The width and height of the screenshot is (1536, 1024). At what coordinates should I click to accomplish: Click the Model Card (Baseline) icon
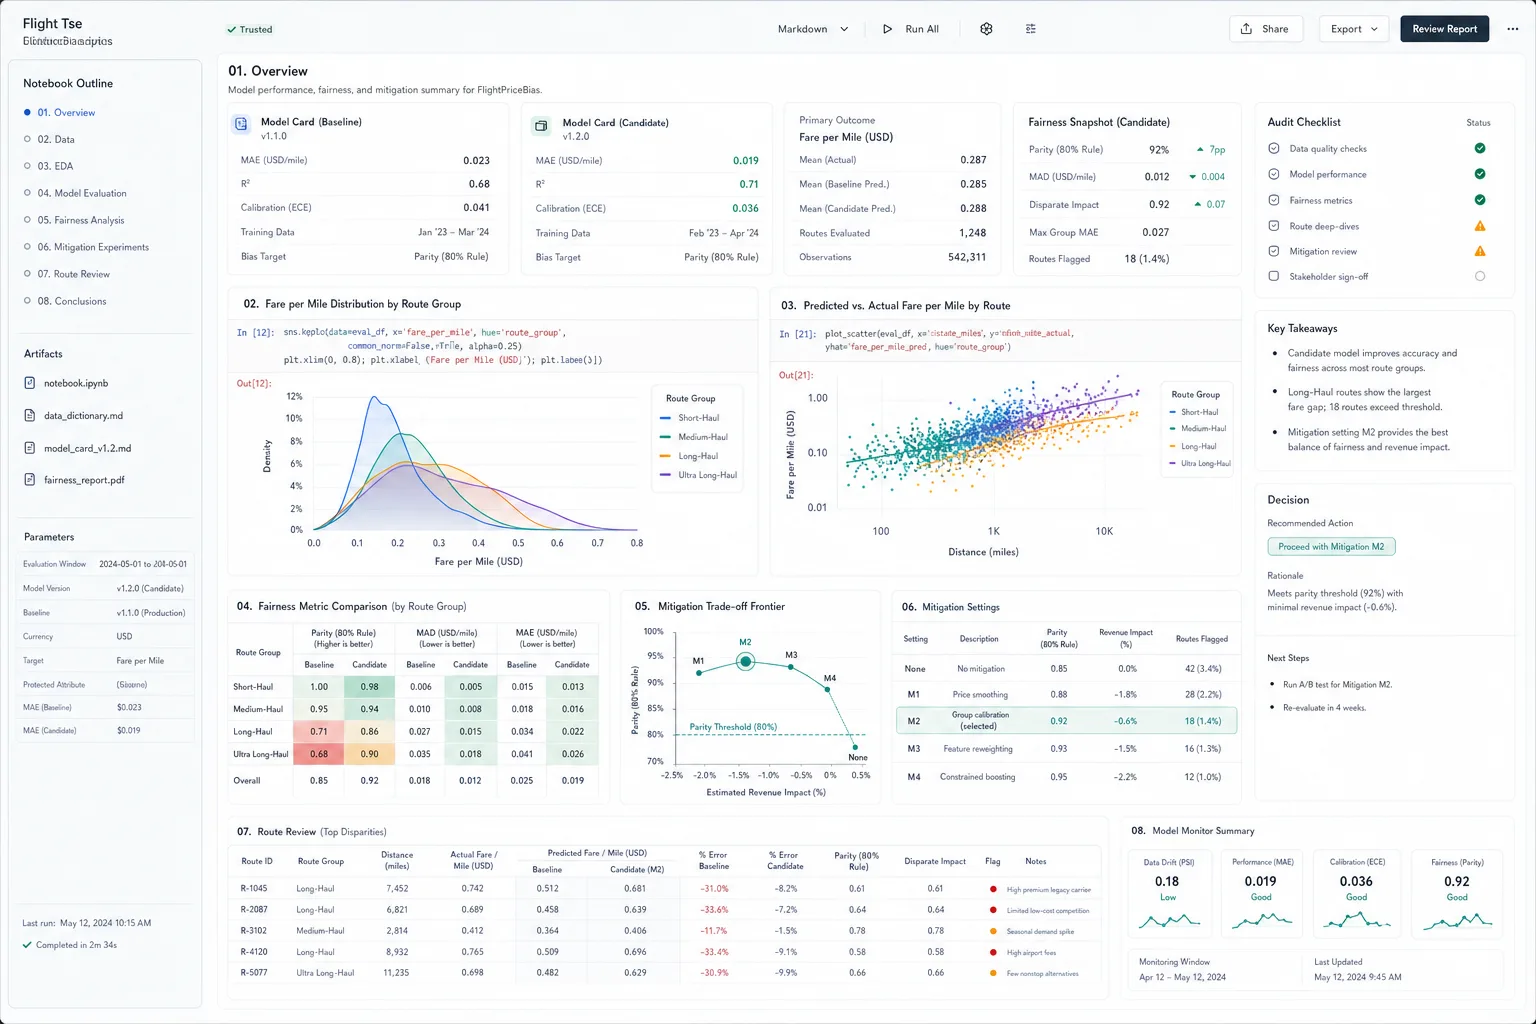(241, 124)
